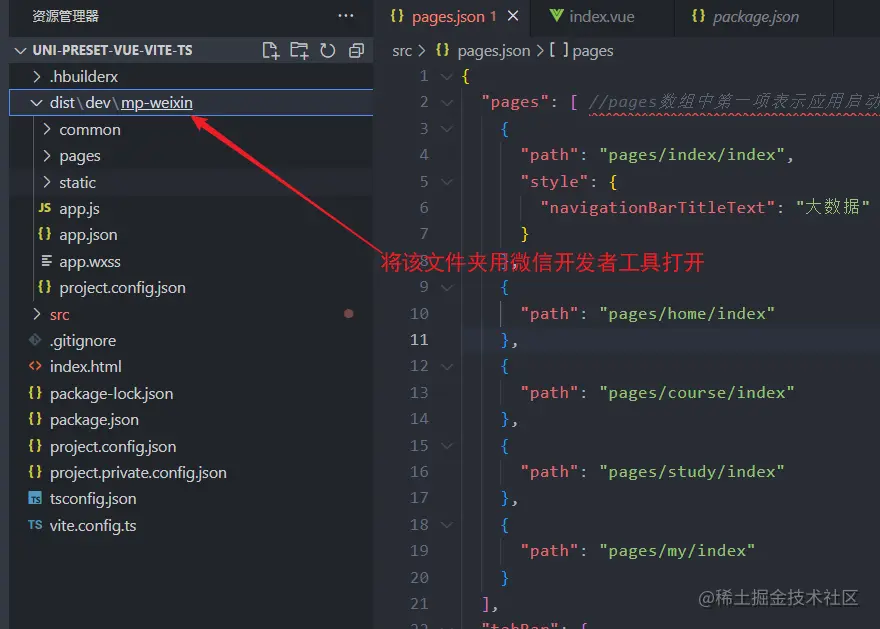Image resolution: width=880 pixels, height=629 pixels.
Task: Fold the object starting at line 18
Action: tap(447, 525)
